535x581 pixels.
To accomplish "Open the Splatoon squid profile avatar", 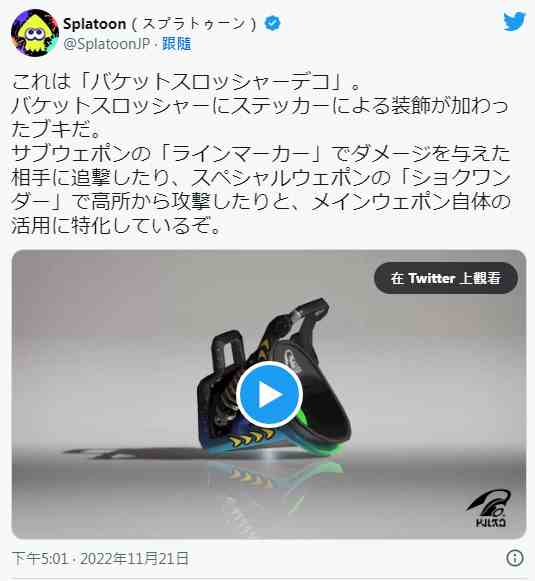I will pos(35,33).
